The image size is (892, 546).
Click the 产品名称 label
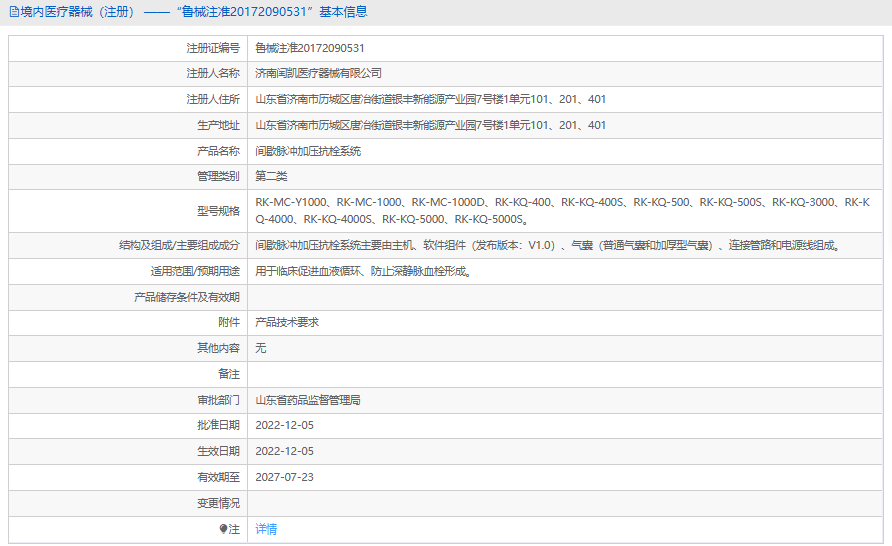[x=218, y=151]
